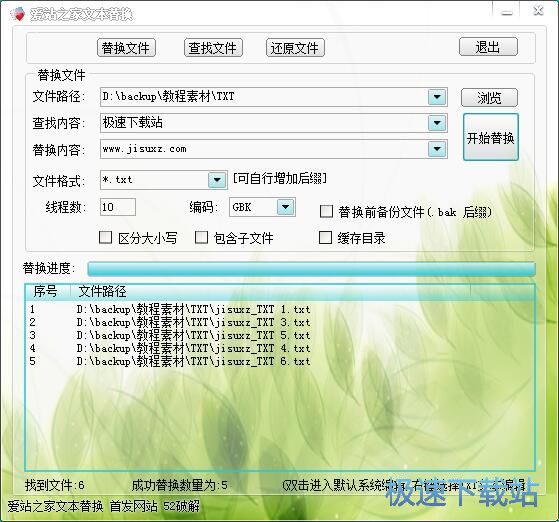Viewport: 559px width, 522px height.
Task: Enable 替换前备份文件 checkbox
Action: click(x=326, y=211)
